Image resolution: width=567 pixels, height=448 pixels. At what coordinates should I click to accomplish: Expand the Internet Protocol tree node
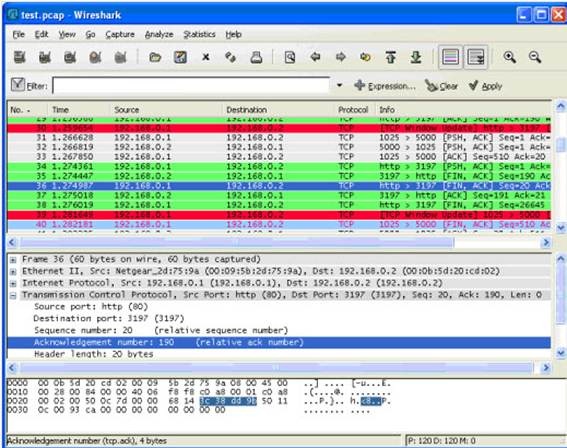click(x=13, y=283)
